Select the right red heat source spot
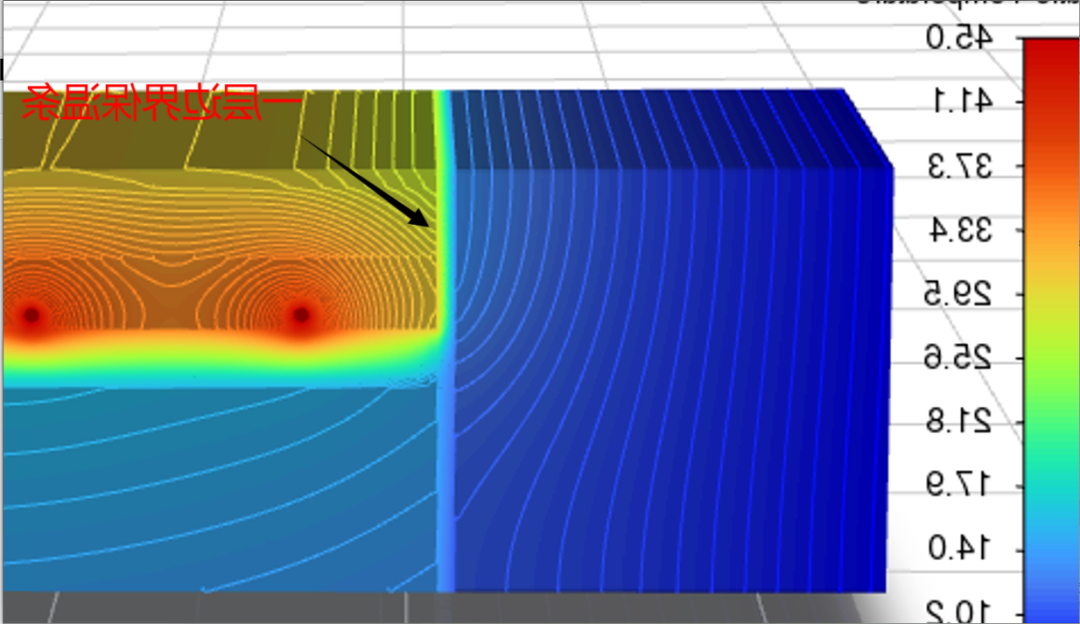Image resolution: width=1080 pixels, height=624 pixels. [x=301, y=316]
